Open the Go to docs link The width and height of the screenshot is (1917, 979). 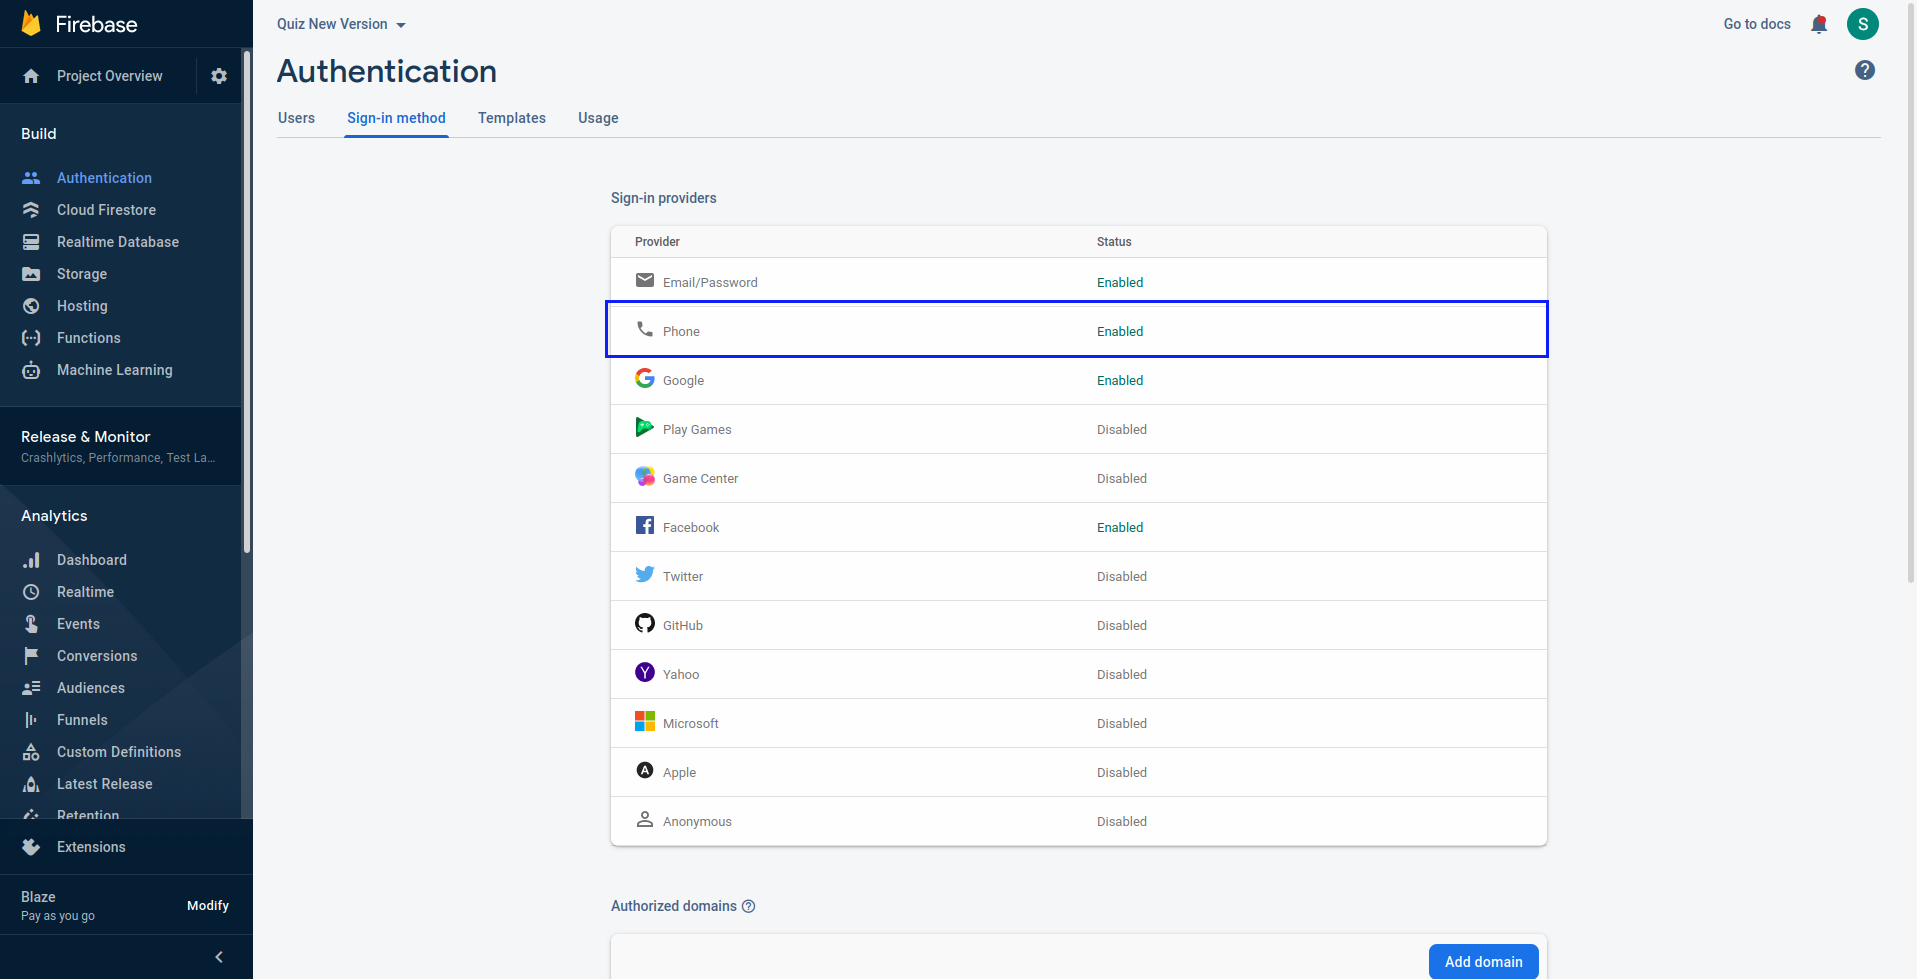1757,24
